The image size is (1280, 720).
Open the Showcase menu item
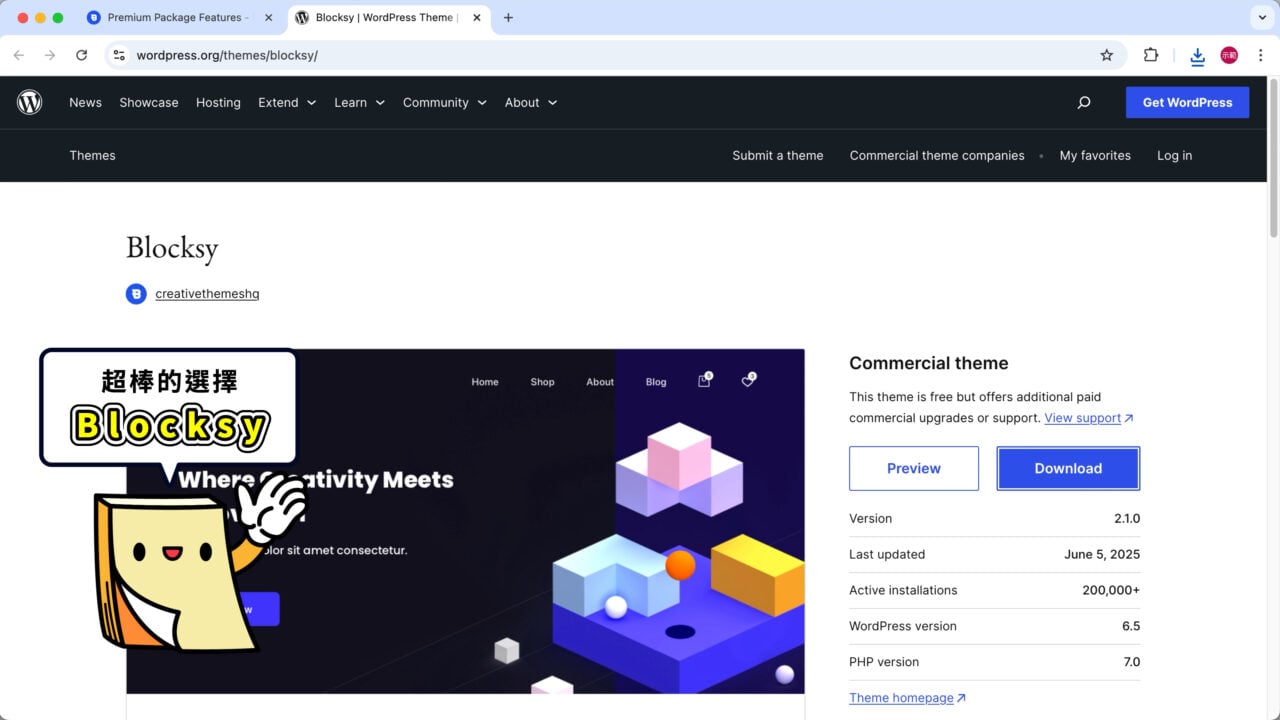[149, 102]
